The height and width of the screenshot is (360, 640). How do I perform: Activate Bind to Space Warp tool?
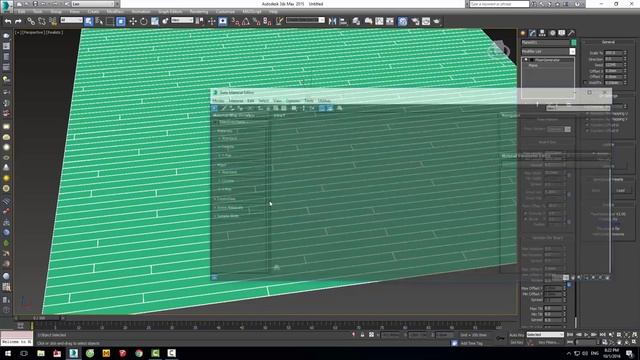click(x=53, y=21)
